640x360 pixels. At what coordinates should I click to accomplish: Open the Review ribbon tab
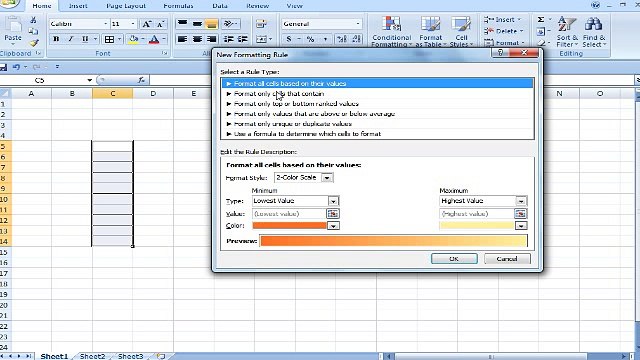click(x=258, y=6)
